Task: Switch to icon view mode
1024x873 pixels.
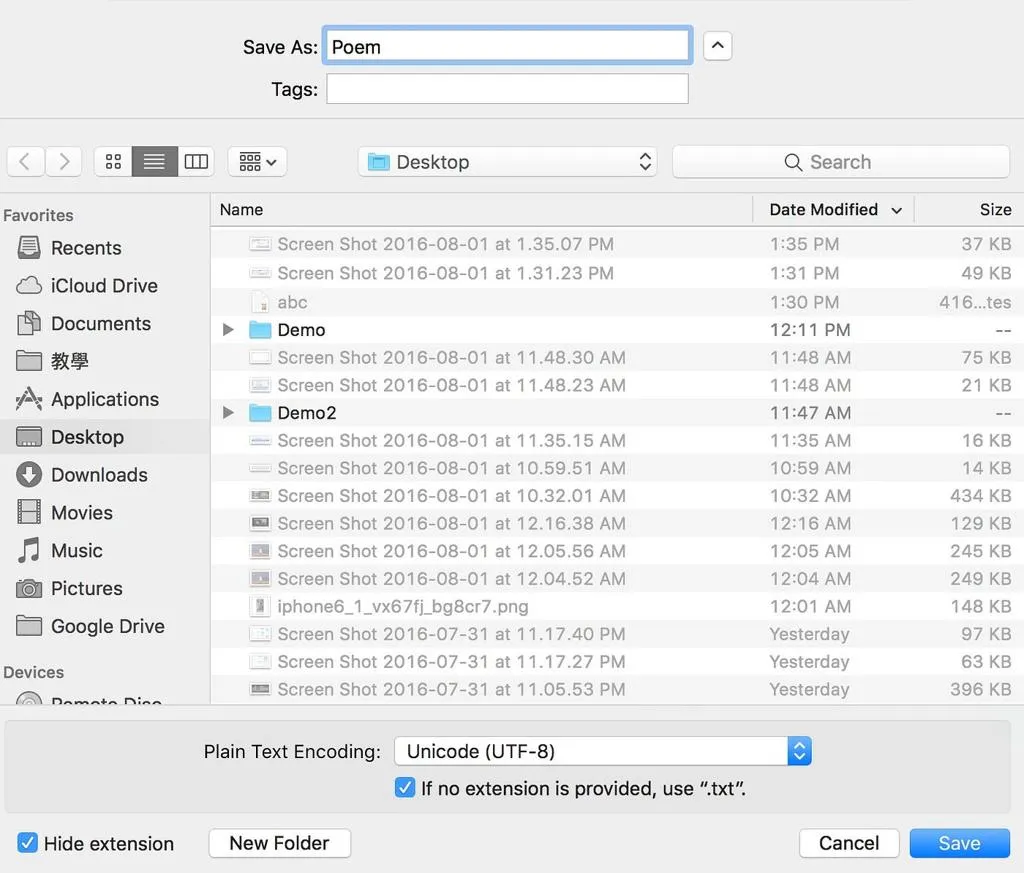Action: [113, 161]
